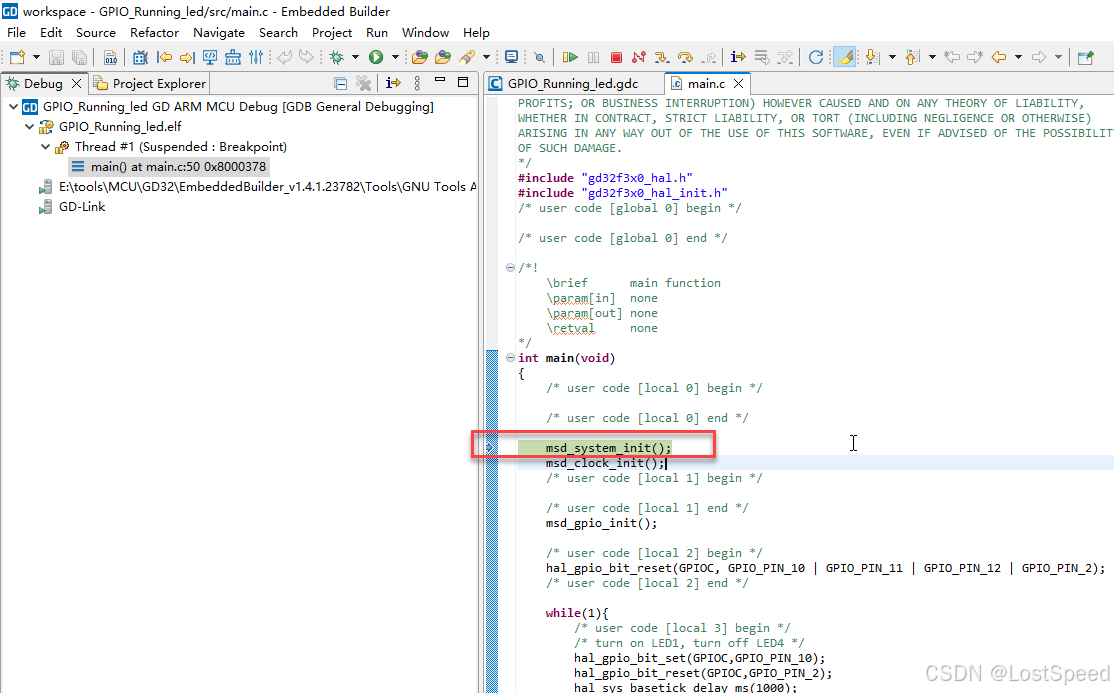Terminate the debug session with red square icon
The image size is (1114, 693).
(616, 57)
